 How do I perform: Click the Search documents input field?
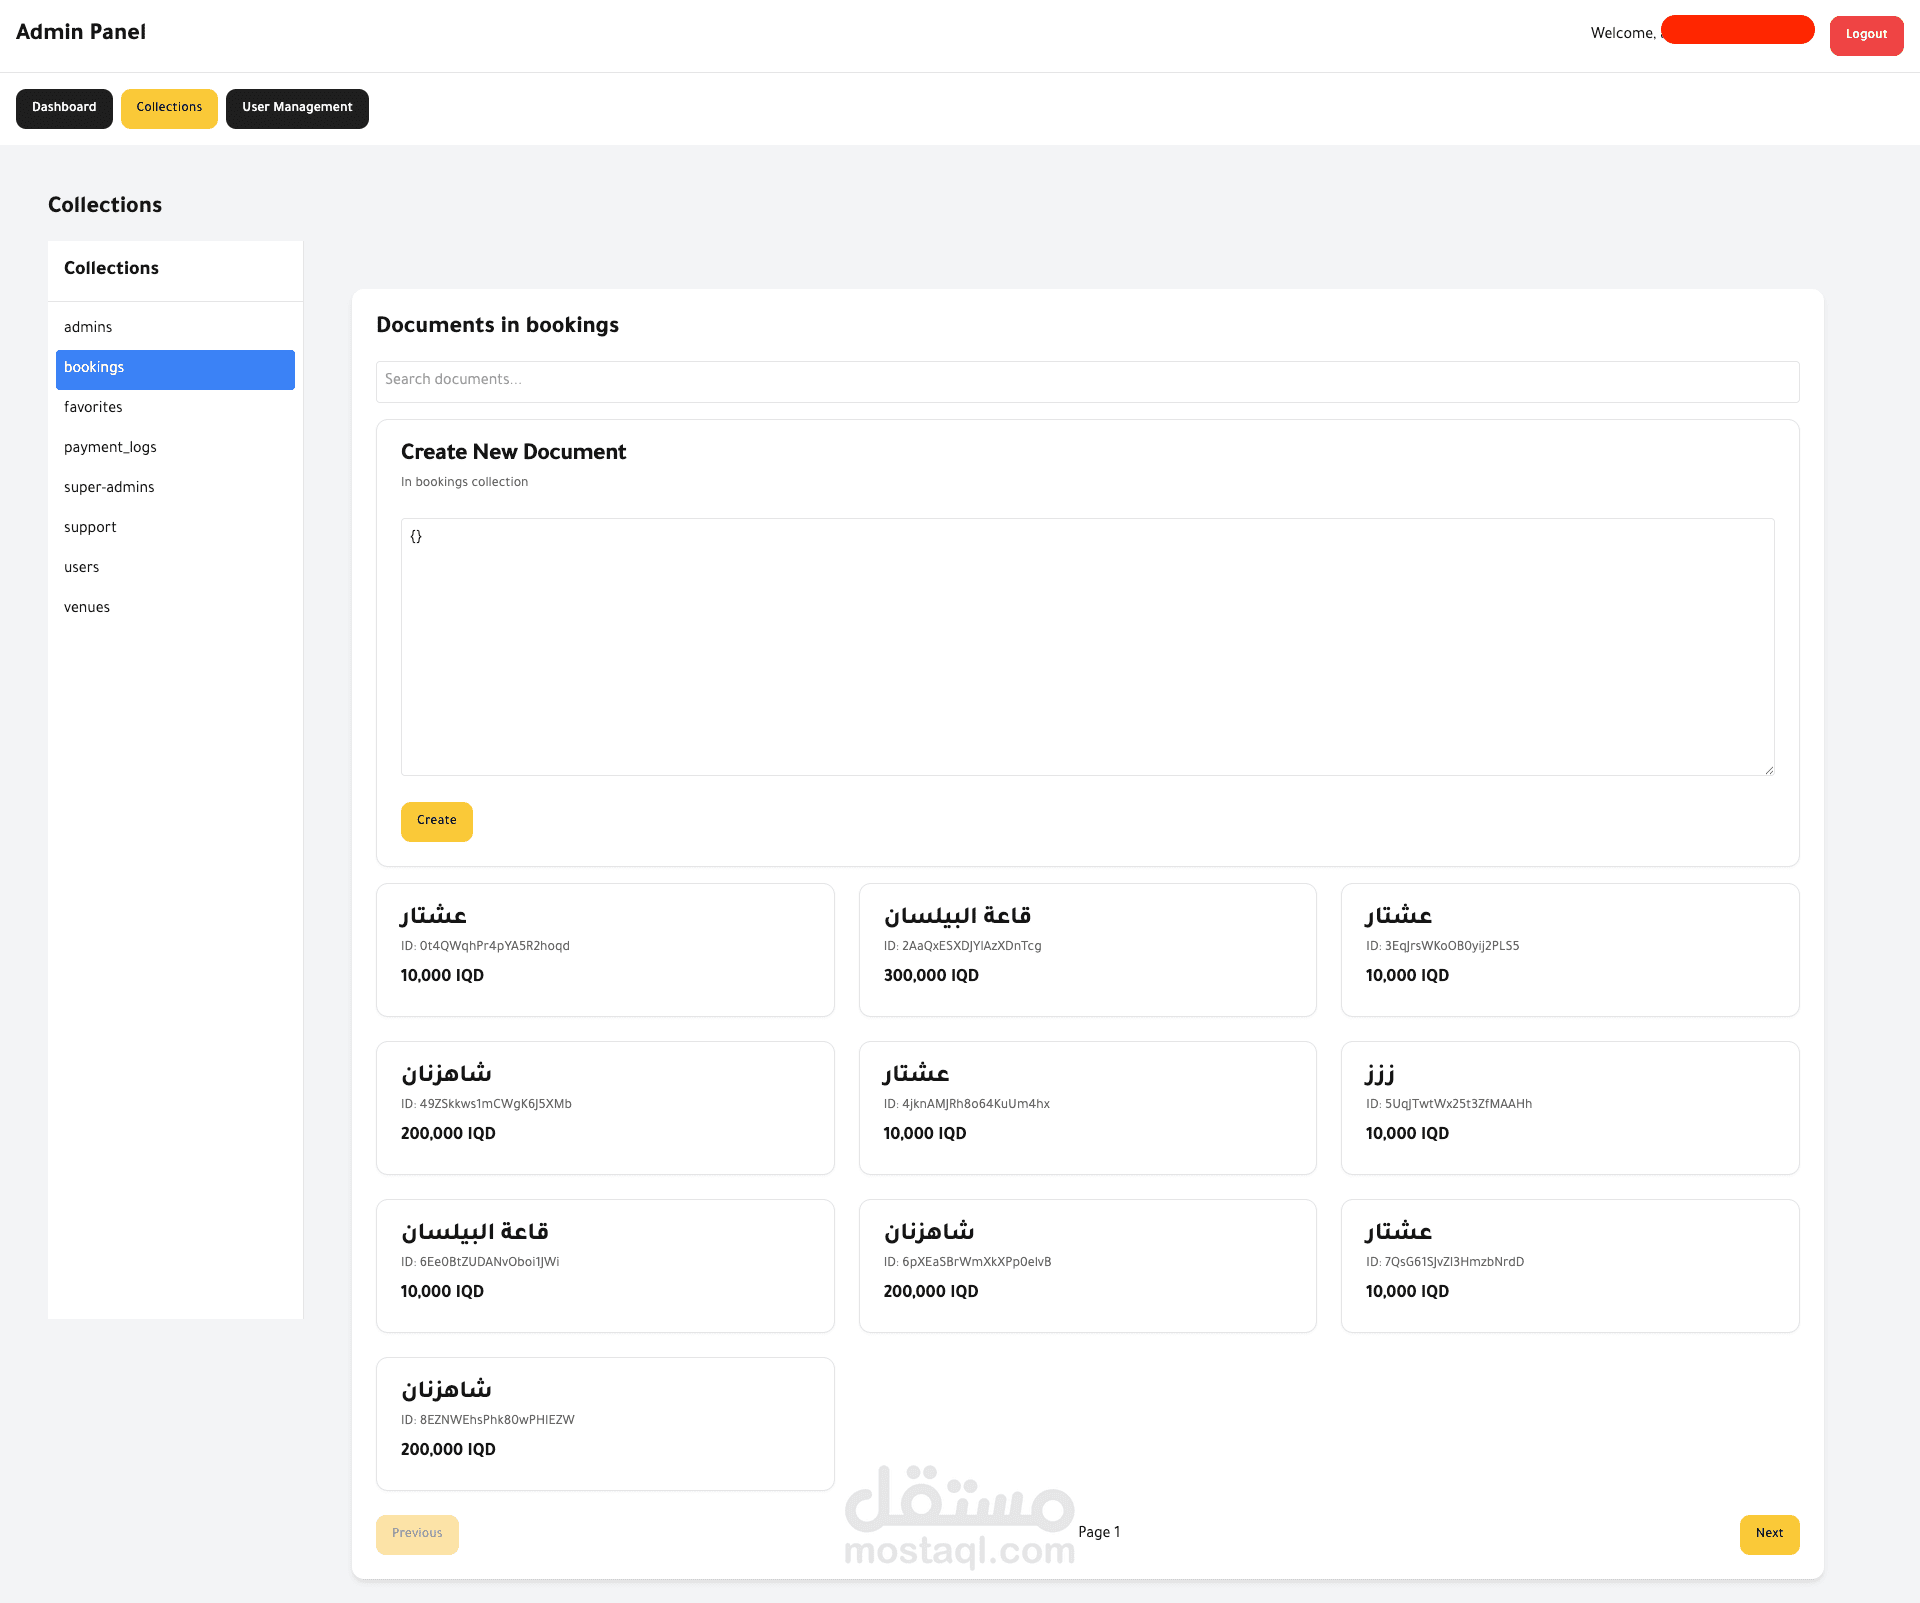click(x=1087, y=381)
